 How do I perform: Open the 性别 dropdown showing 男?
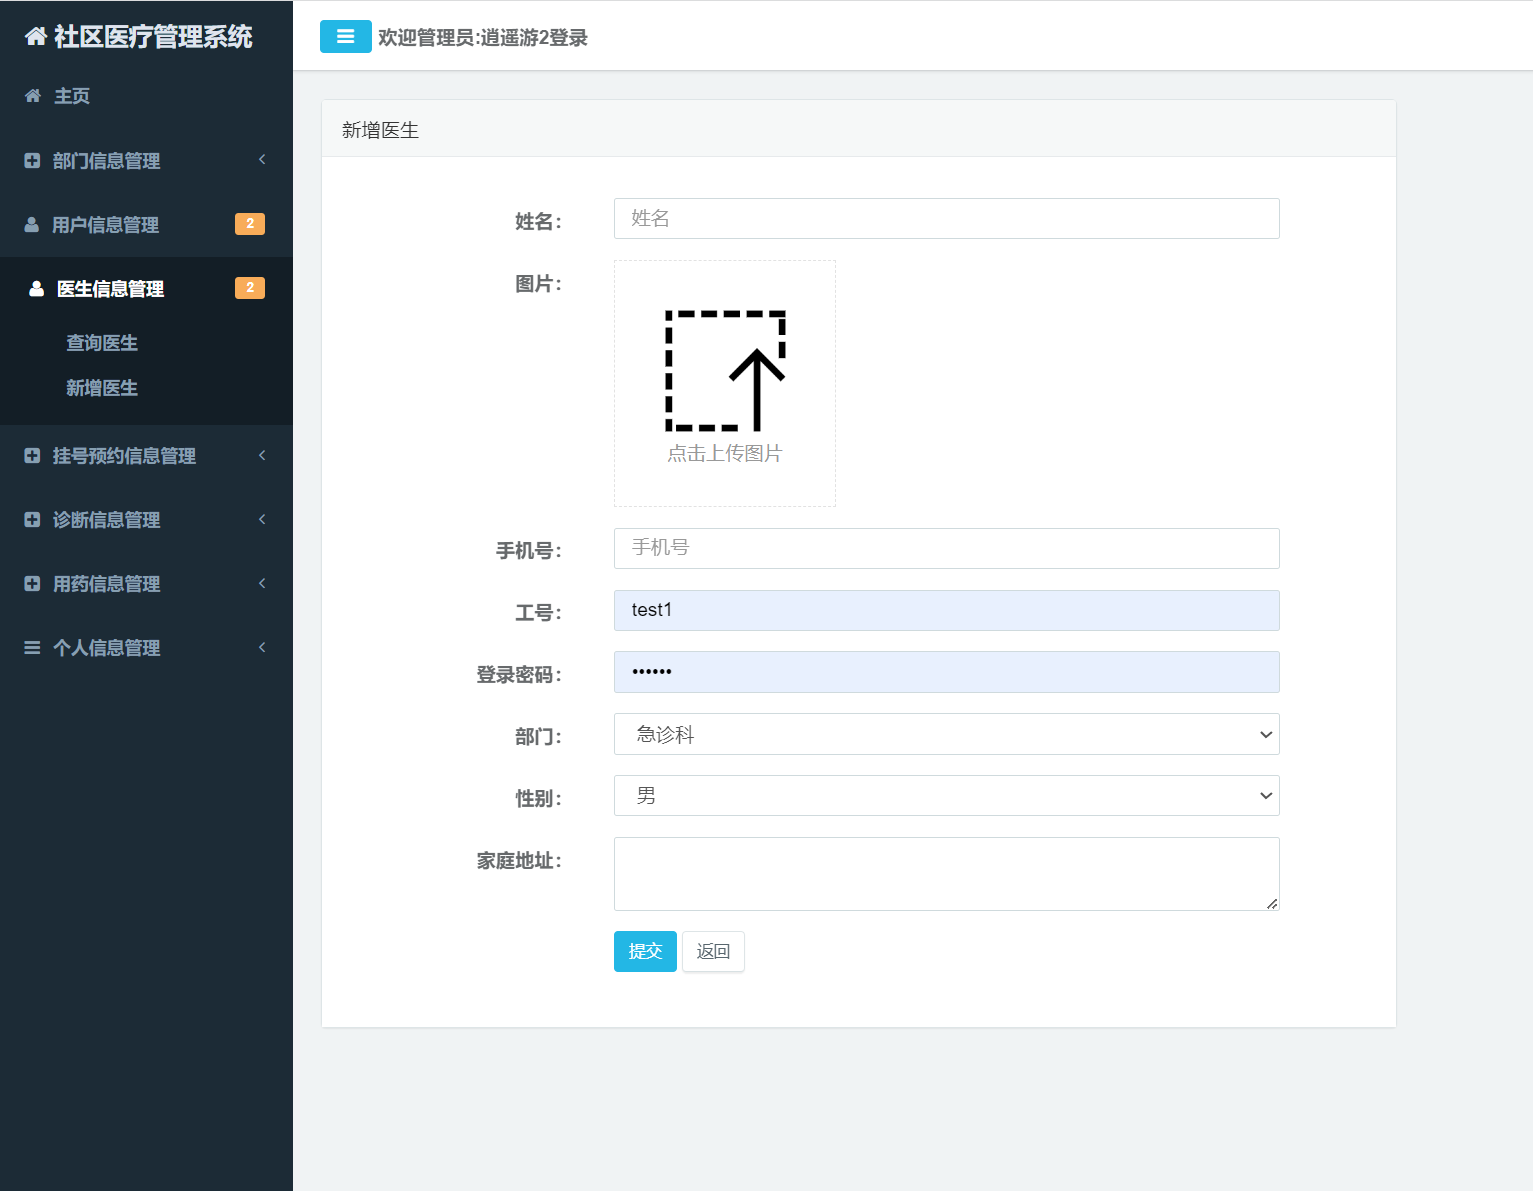click(x=946, y=796)
